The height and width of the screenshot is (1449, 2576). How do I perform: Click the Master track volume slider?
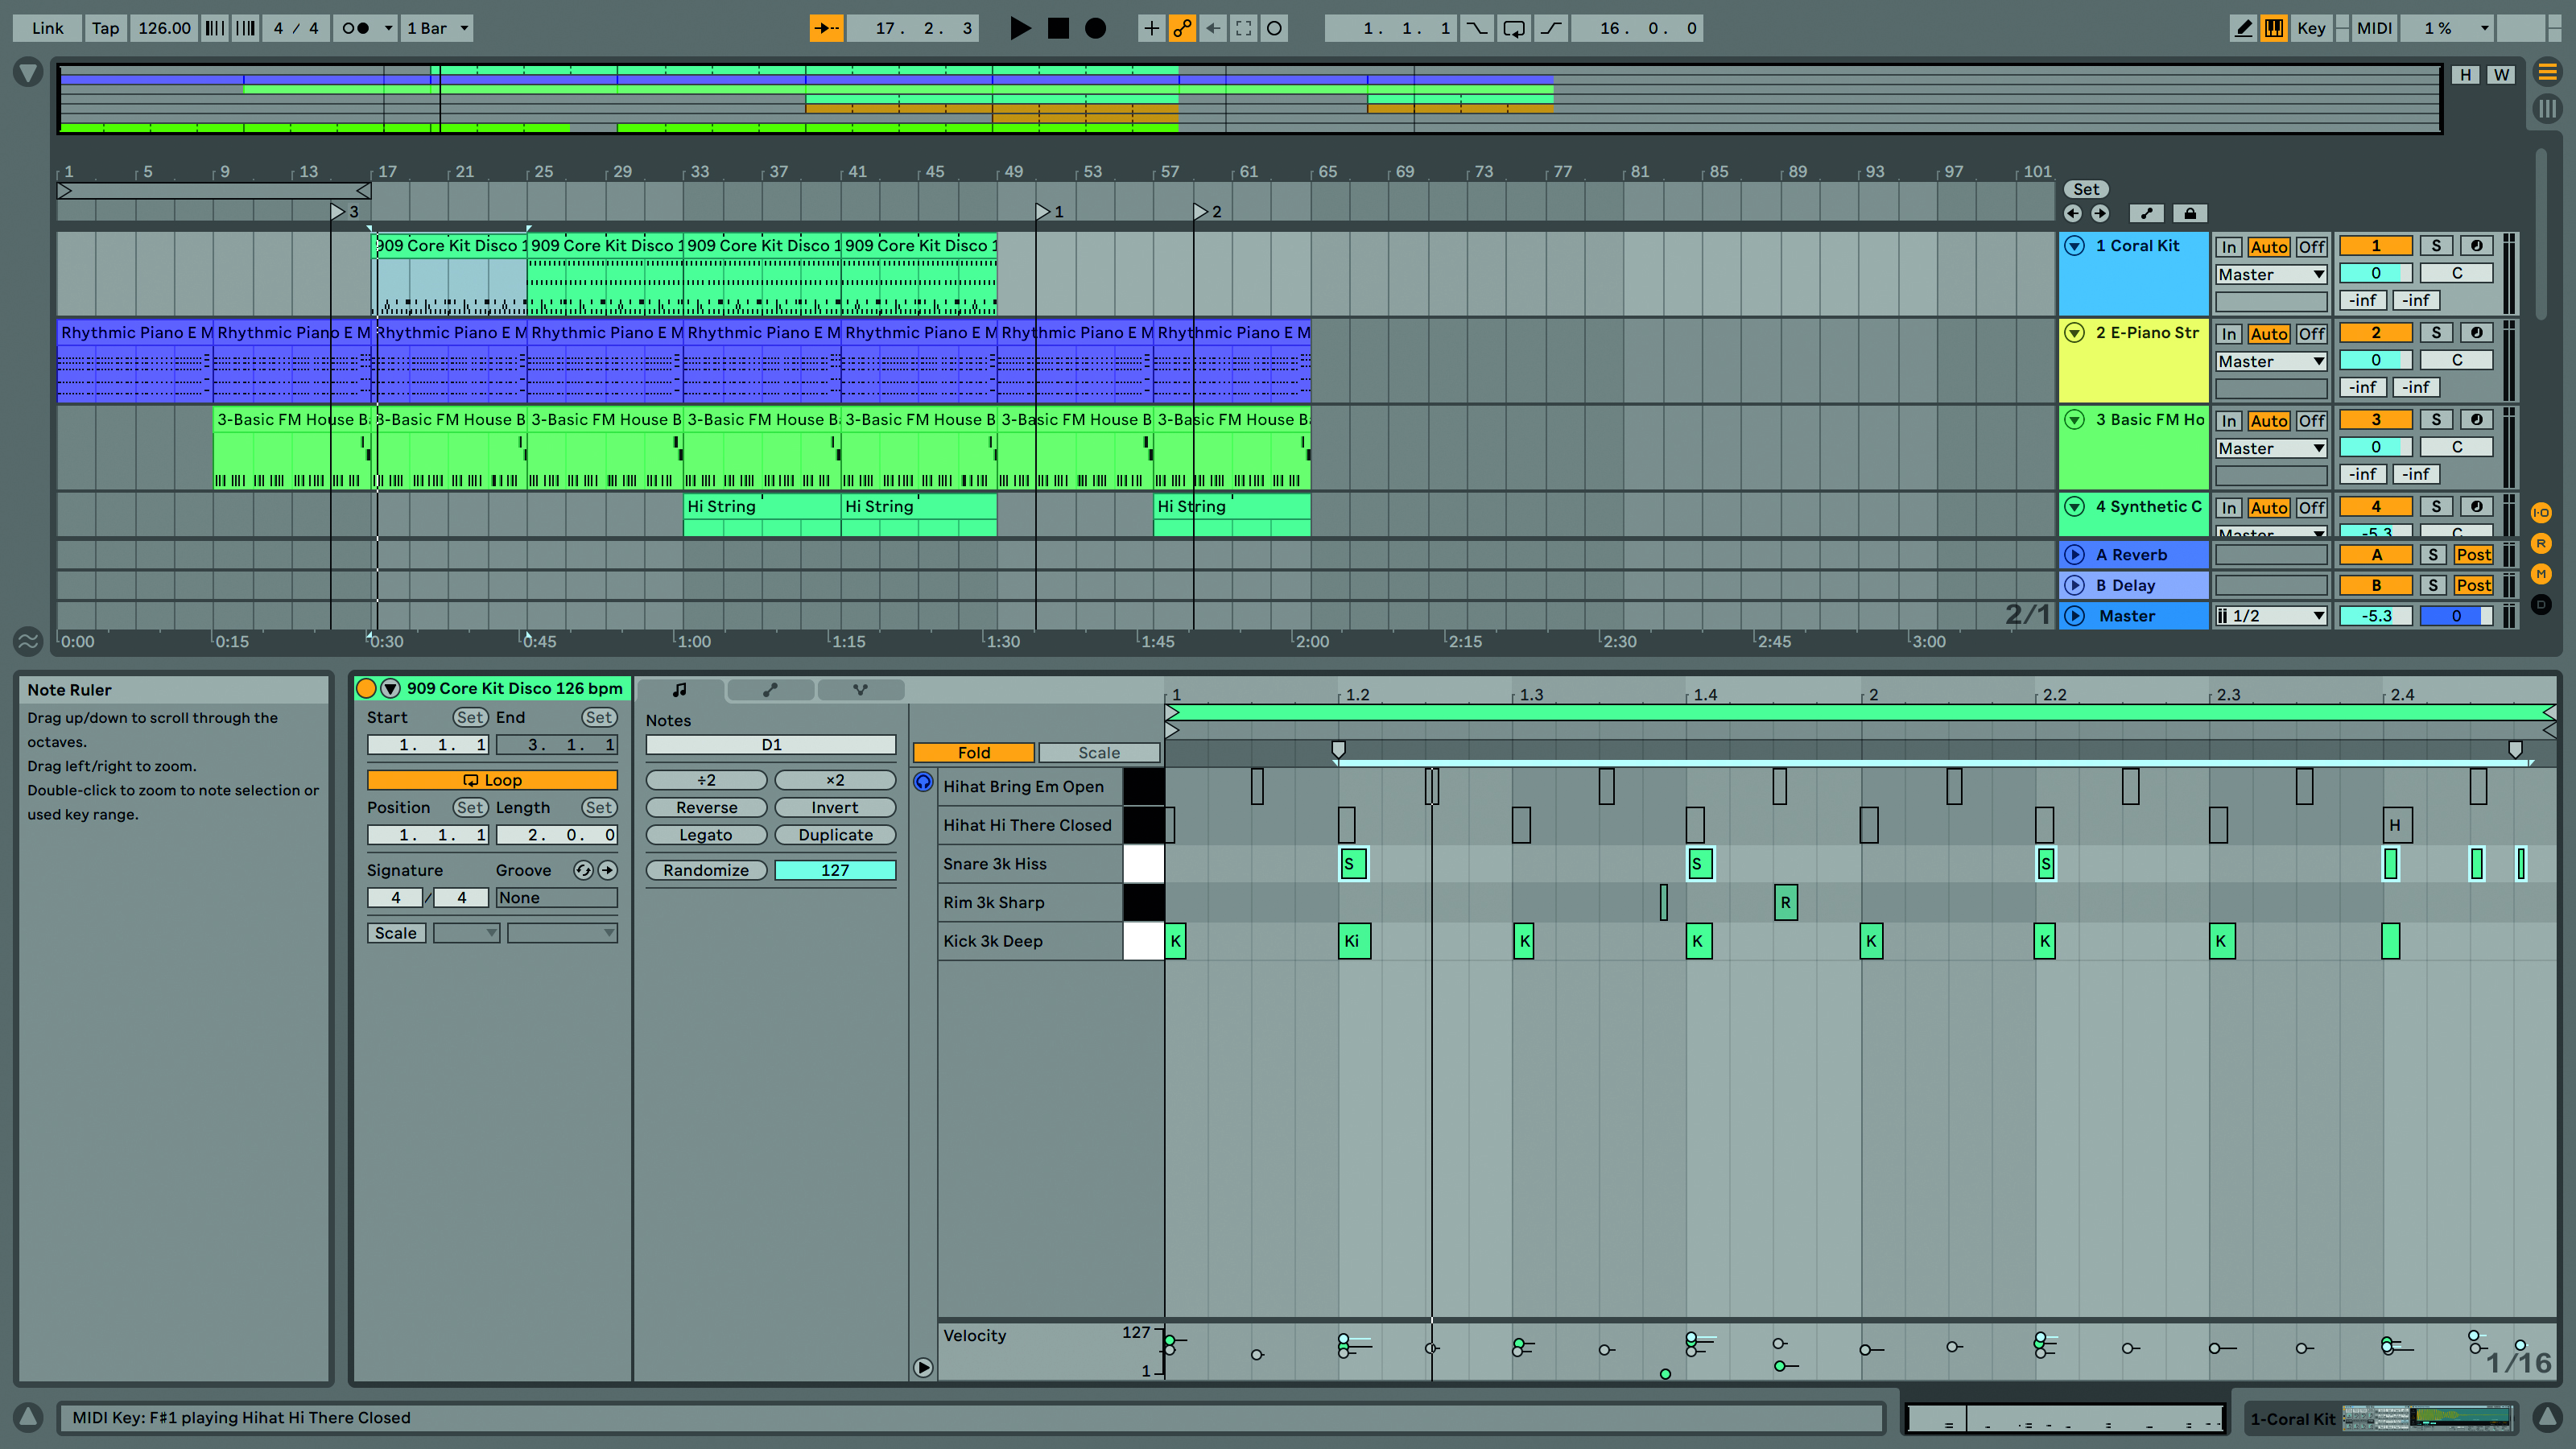click(x=2376, y=616)
